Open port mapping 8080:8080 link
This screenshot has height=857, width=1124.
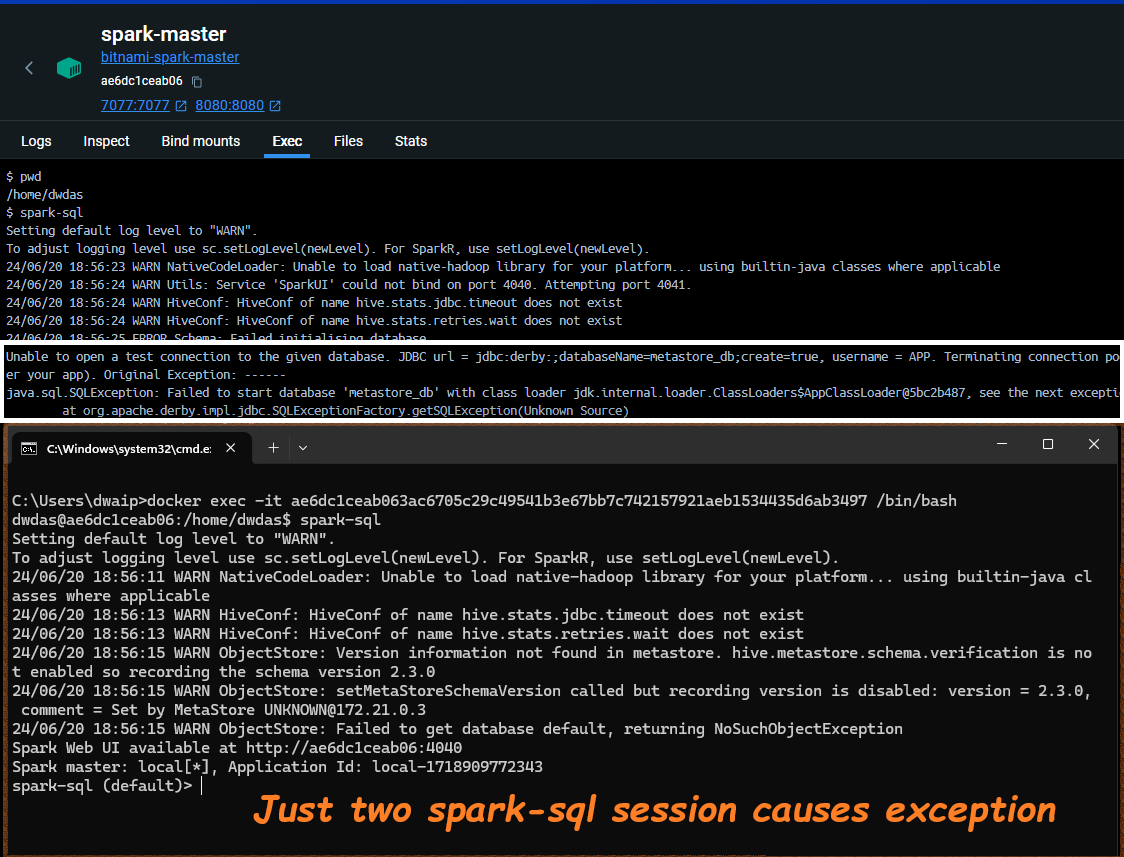tap(229, 105)
